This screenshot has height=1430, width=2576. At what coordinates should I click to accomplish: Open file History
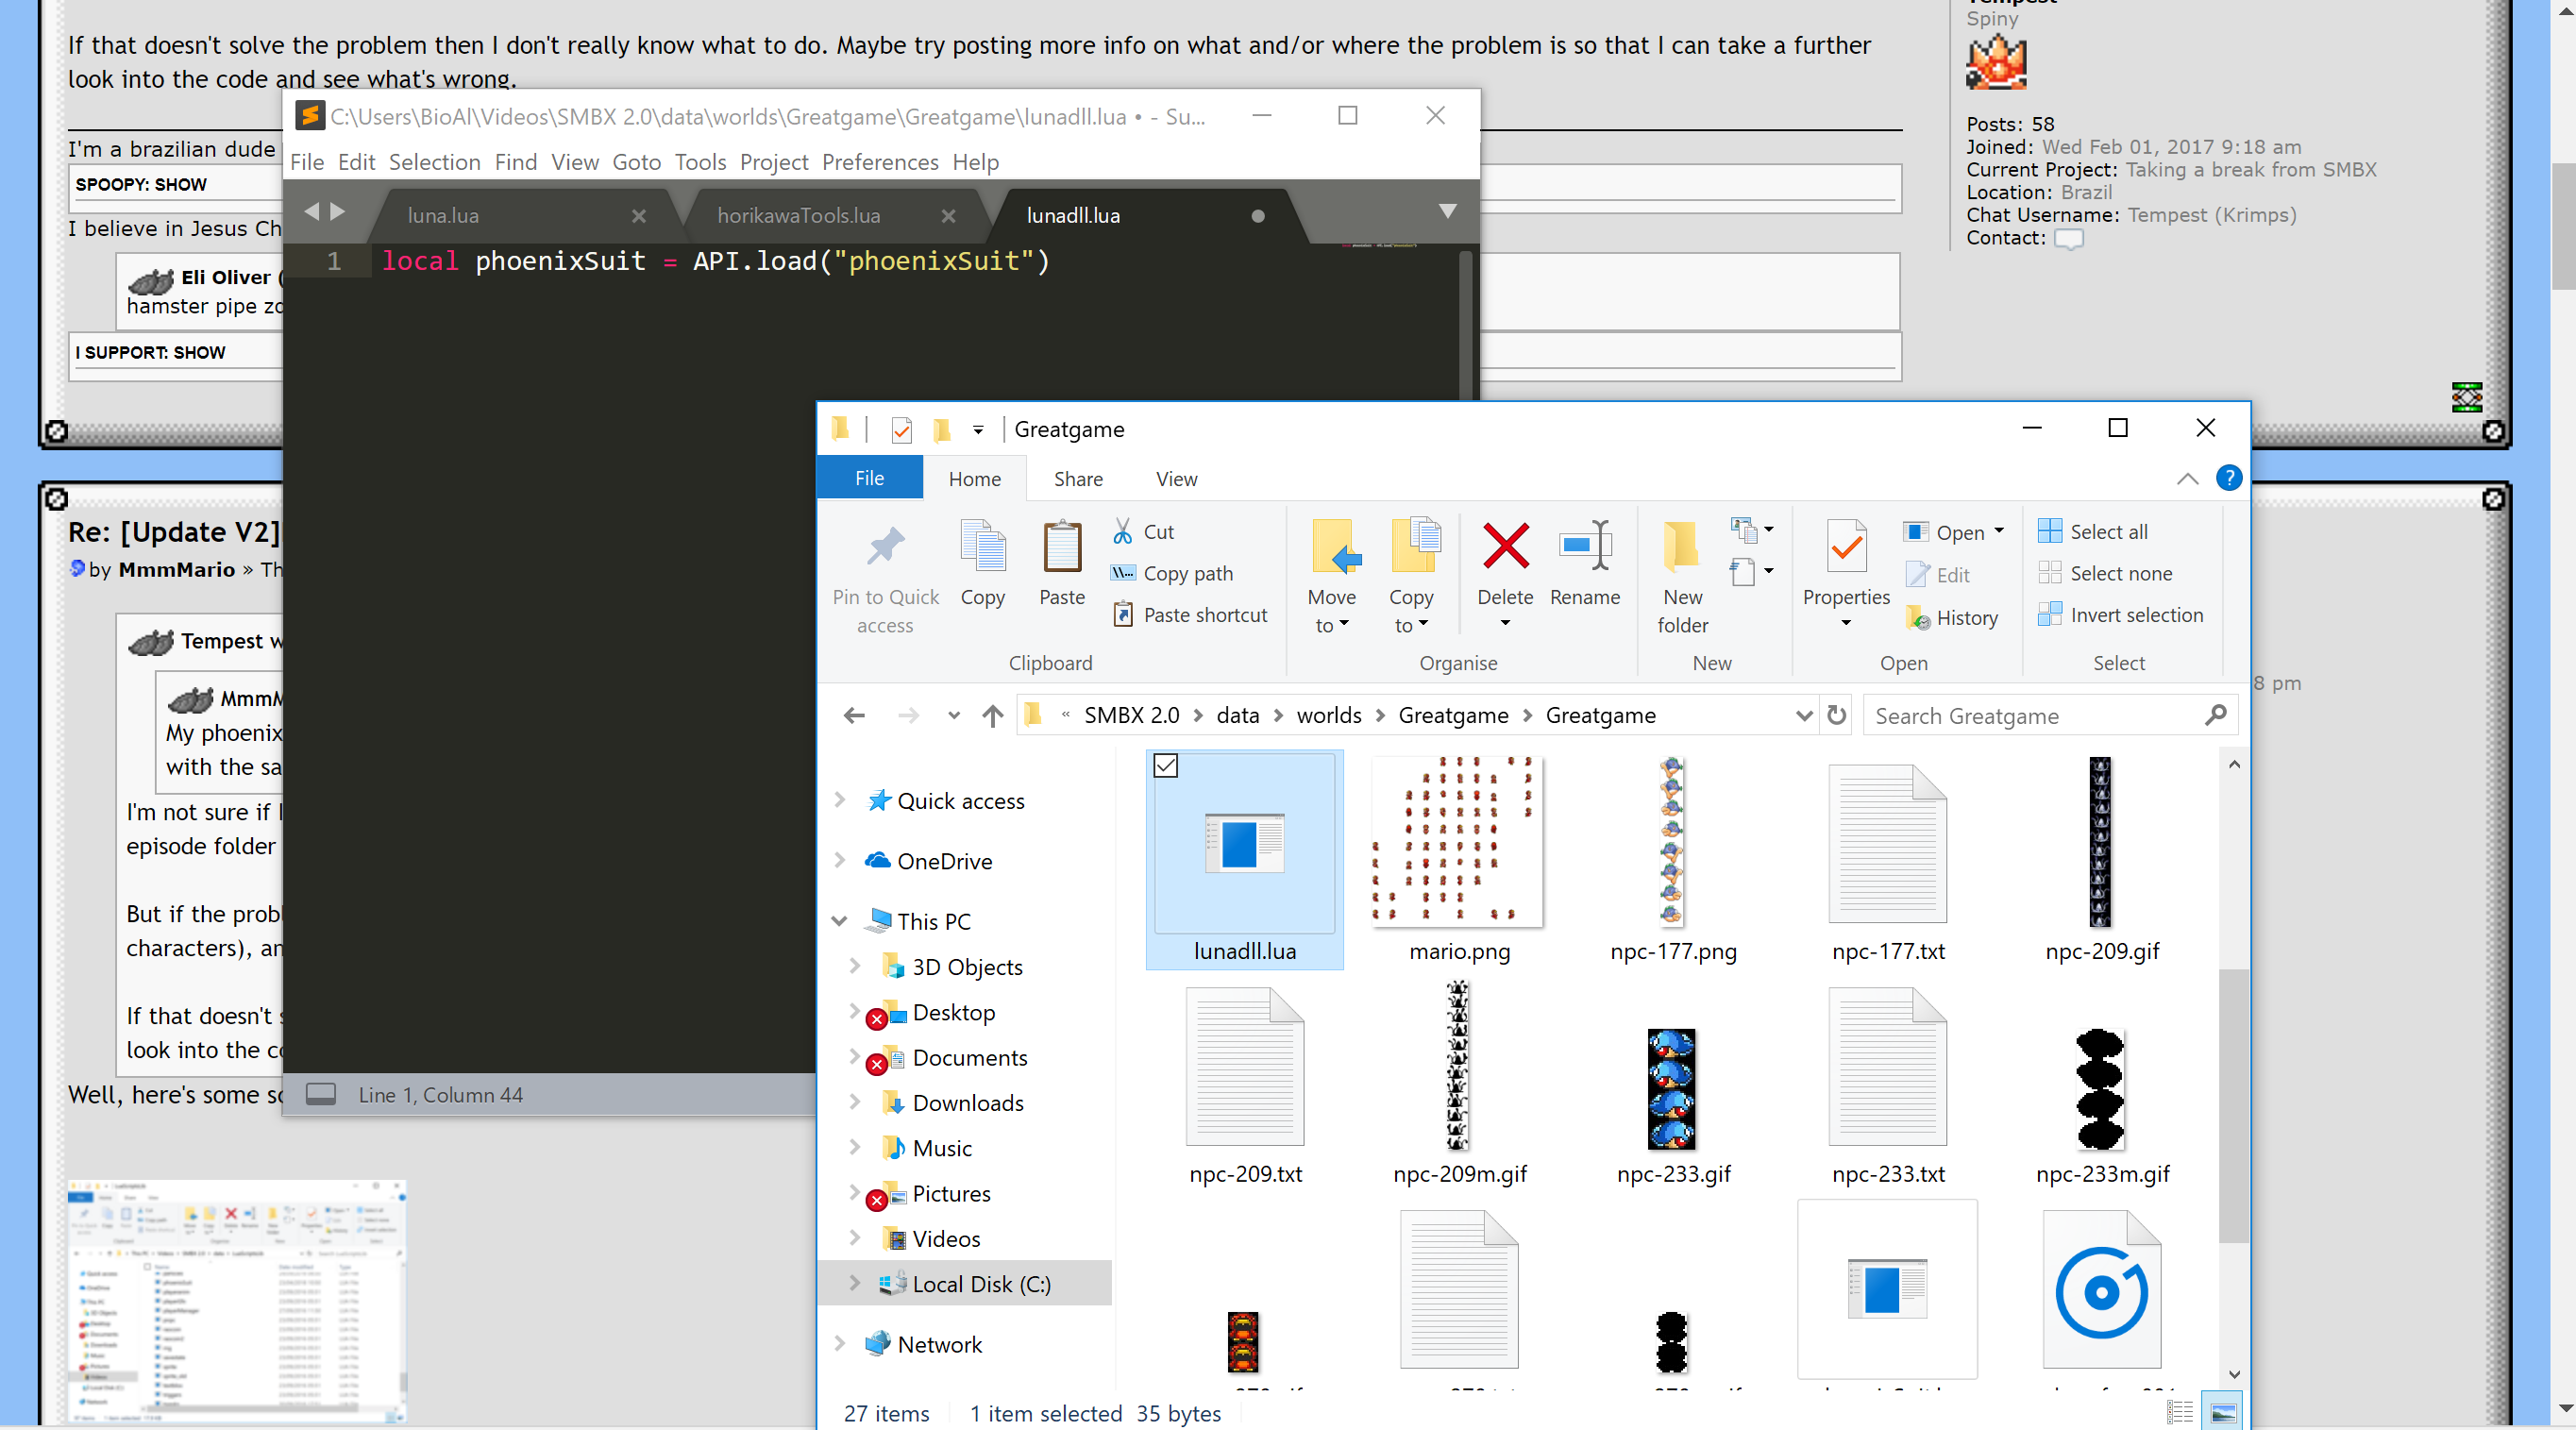tap(1952, 617)
